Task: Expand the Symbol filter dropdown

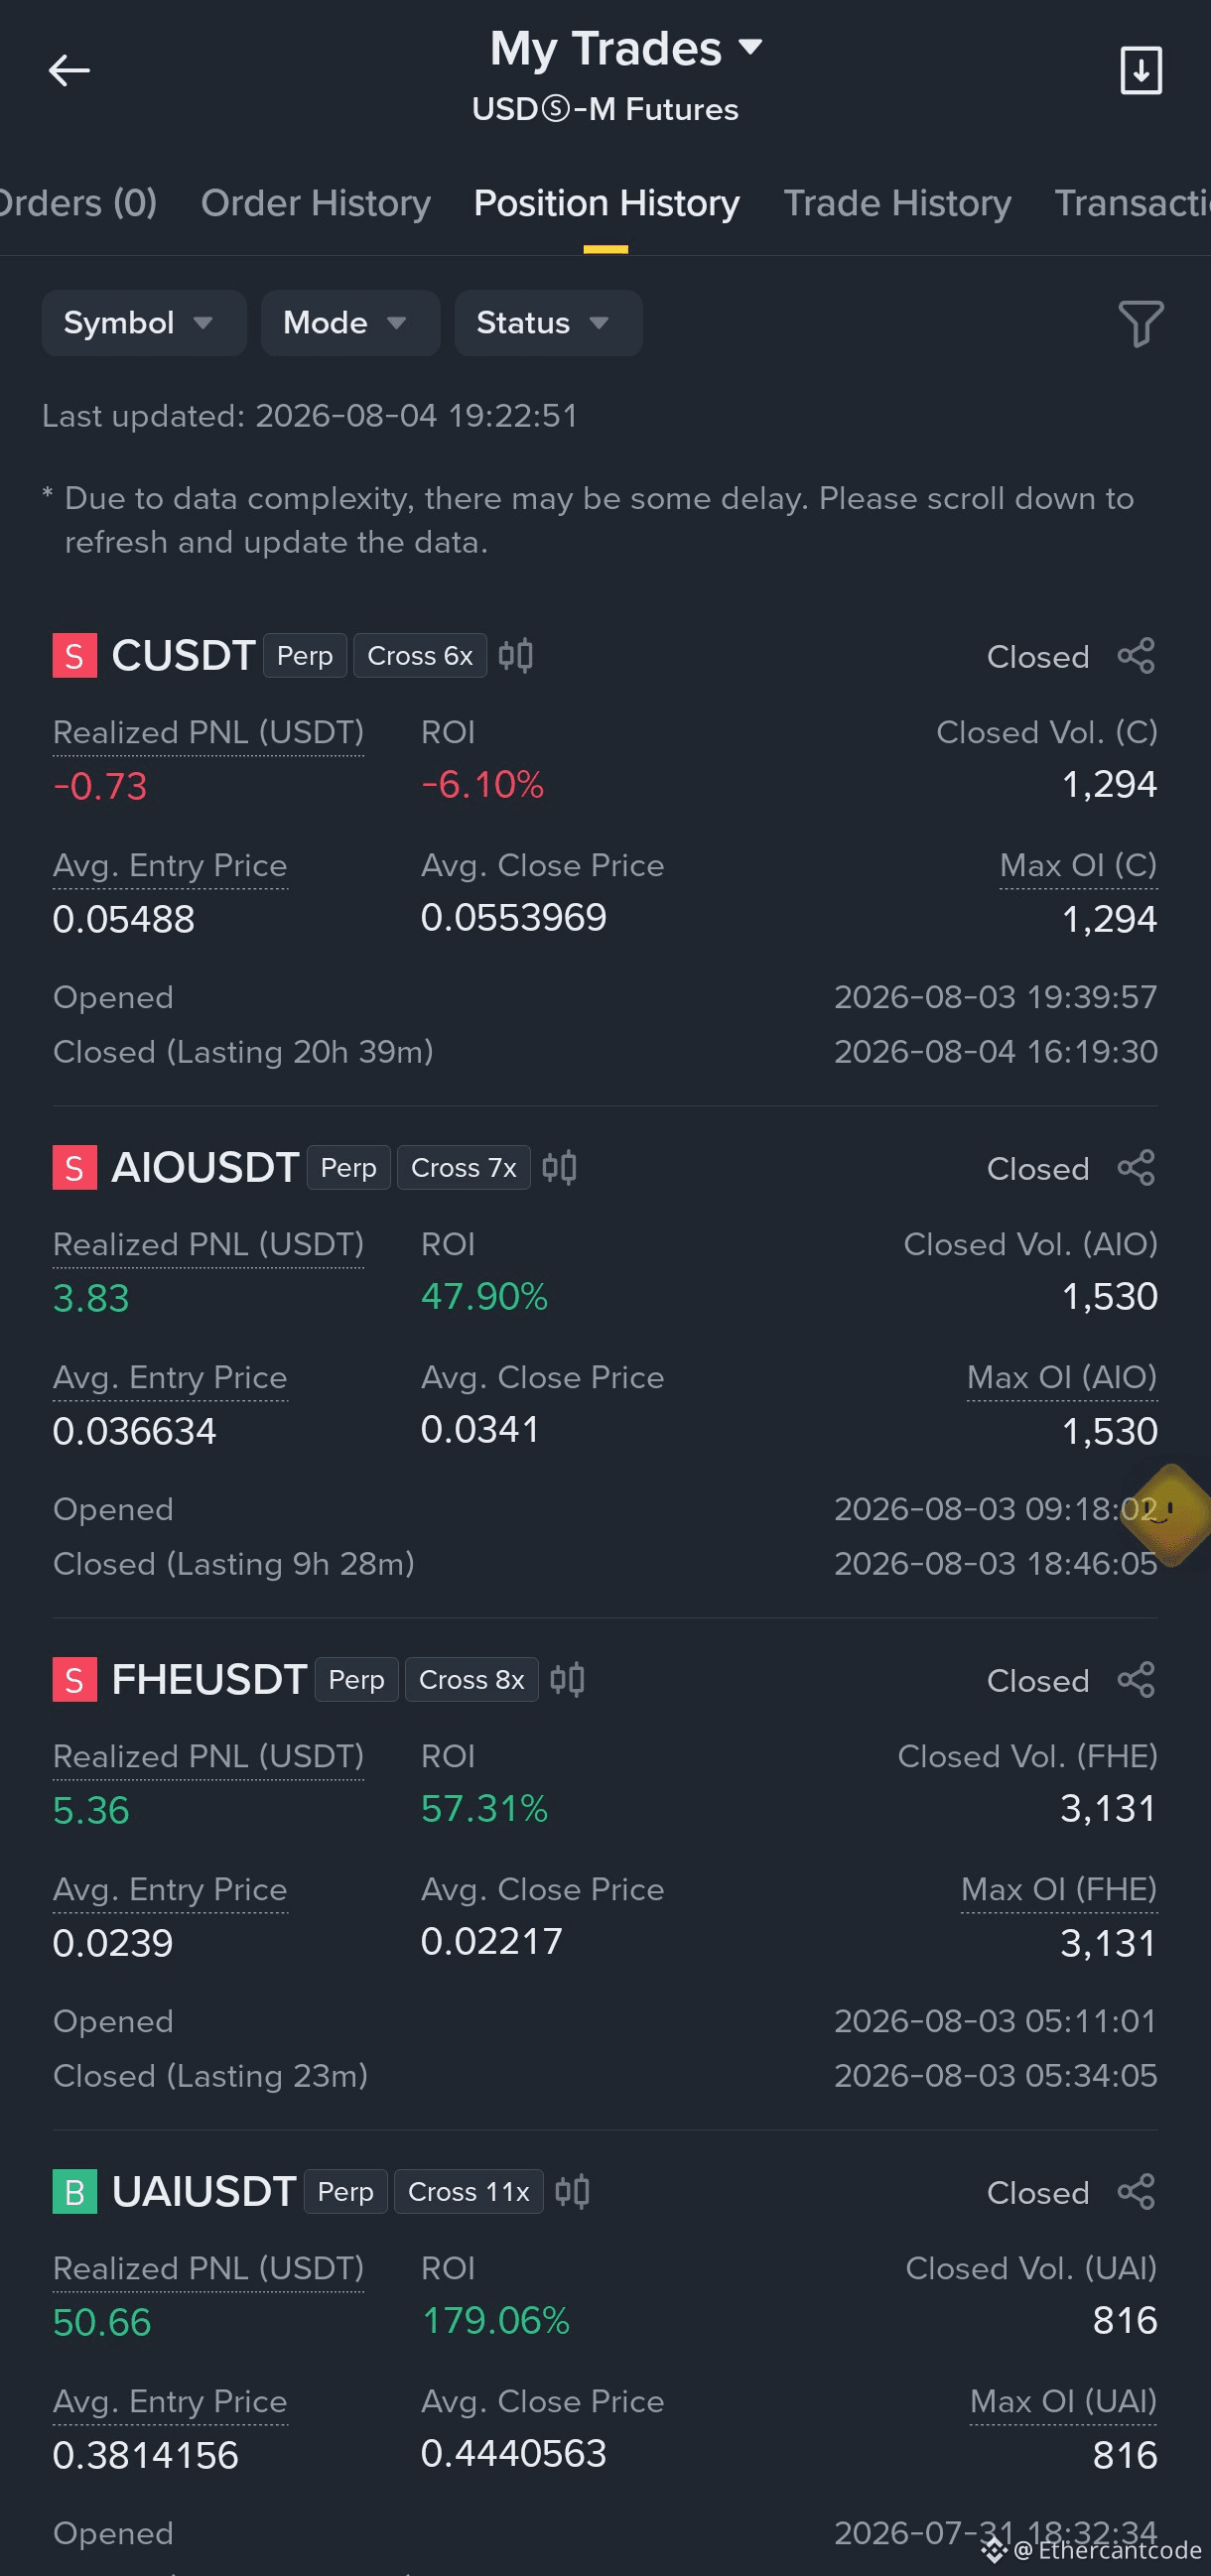Action: (144, 323)
